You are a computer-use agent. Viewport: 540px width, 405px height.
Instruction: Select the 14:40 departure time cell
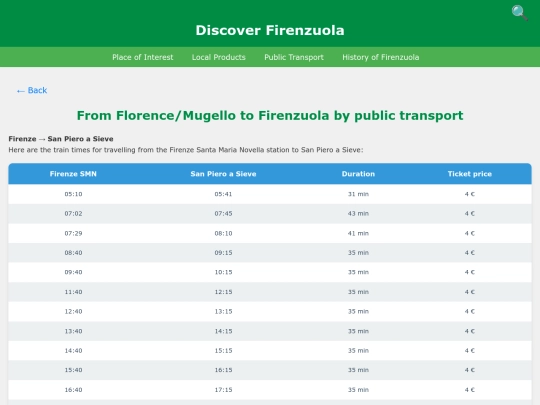(x=73, y=351)
